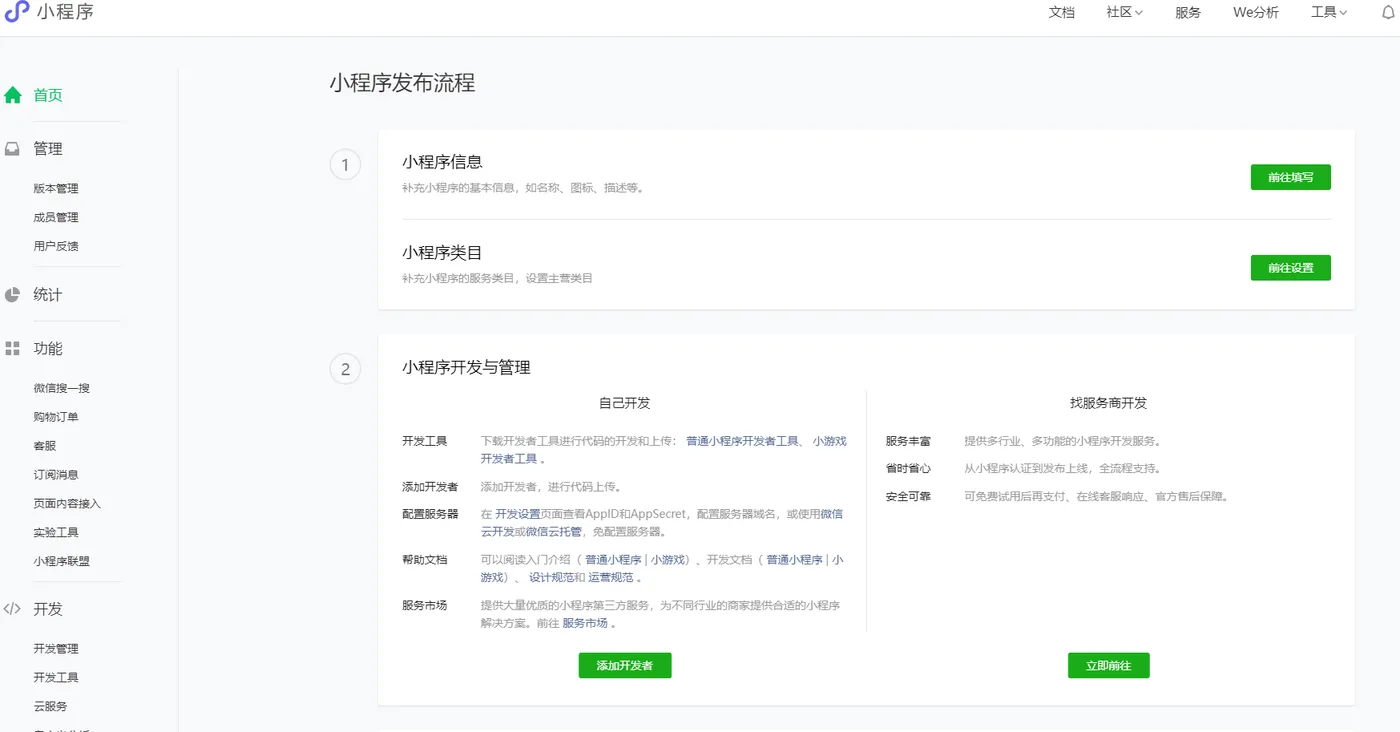The height and width of the screenshot is (732, 1400).
Task: Click the 前往设置 button
Action: (1290, 268)
